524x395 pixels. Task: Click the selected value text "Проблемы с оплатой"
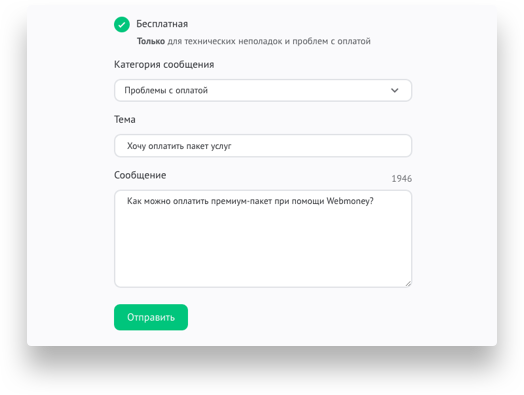pyautogui.click(x=166, y=90)
